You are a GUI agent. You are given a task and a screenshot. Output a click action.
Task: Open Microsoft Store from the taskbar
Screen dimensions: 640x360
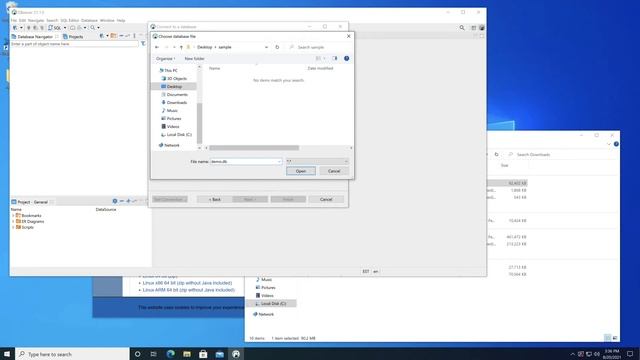pos(203,354)
